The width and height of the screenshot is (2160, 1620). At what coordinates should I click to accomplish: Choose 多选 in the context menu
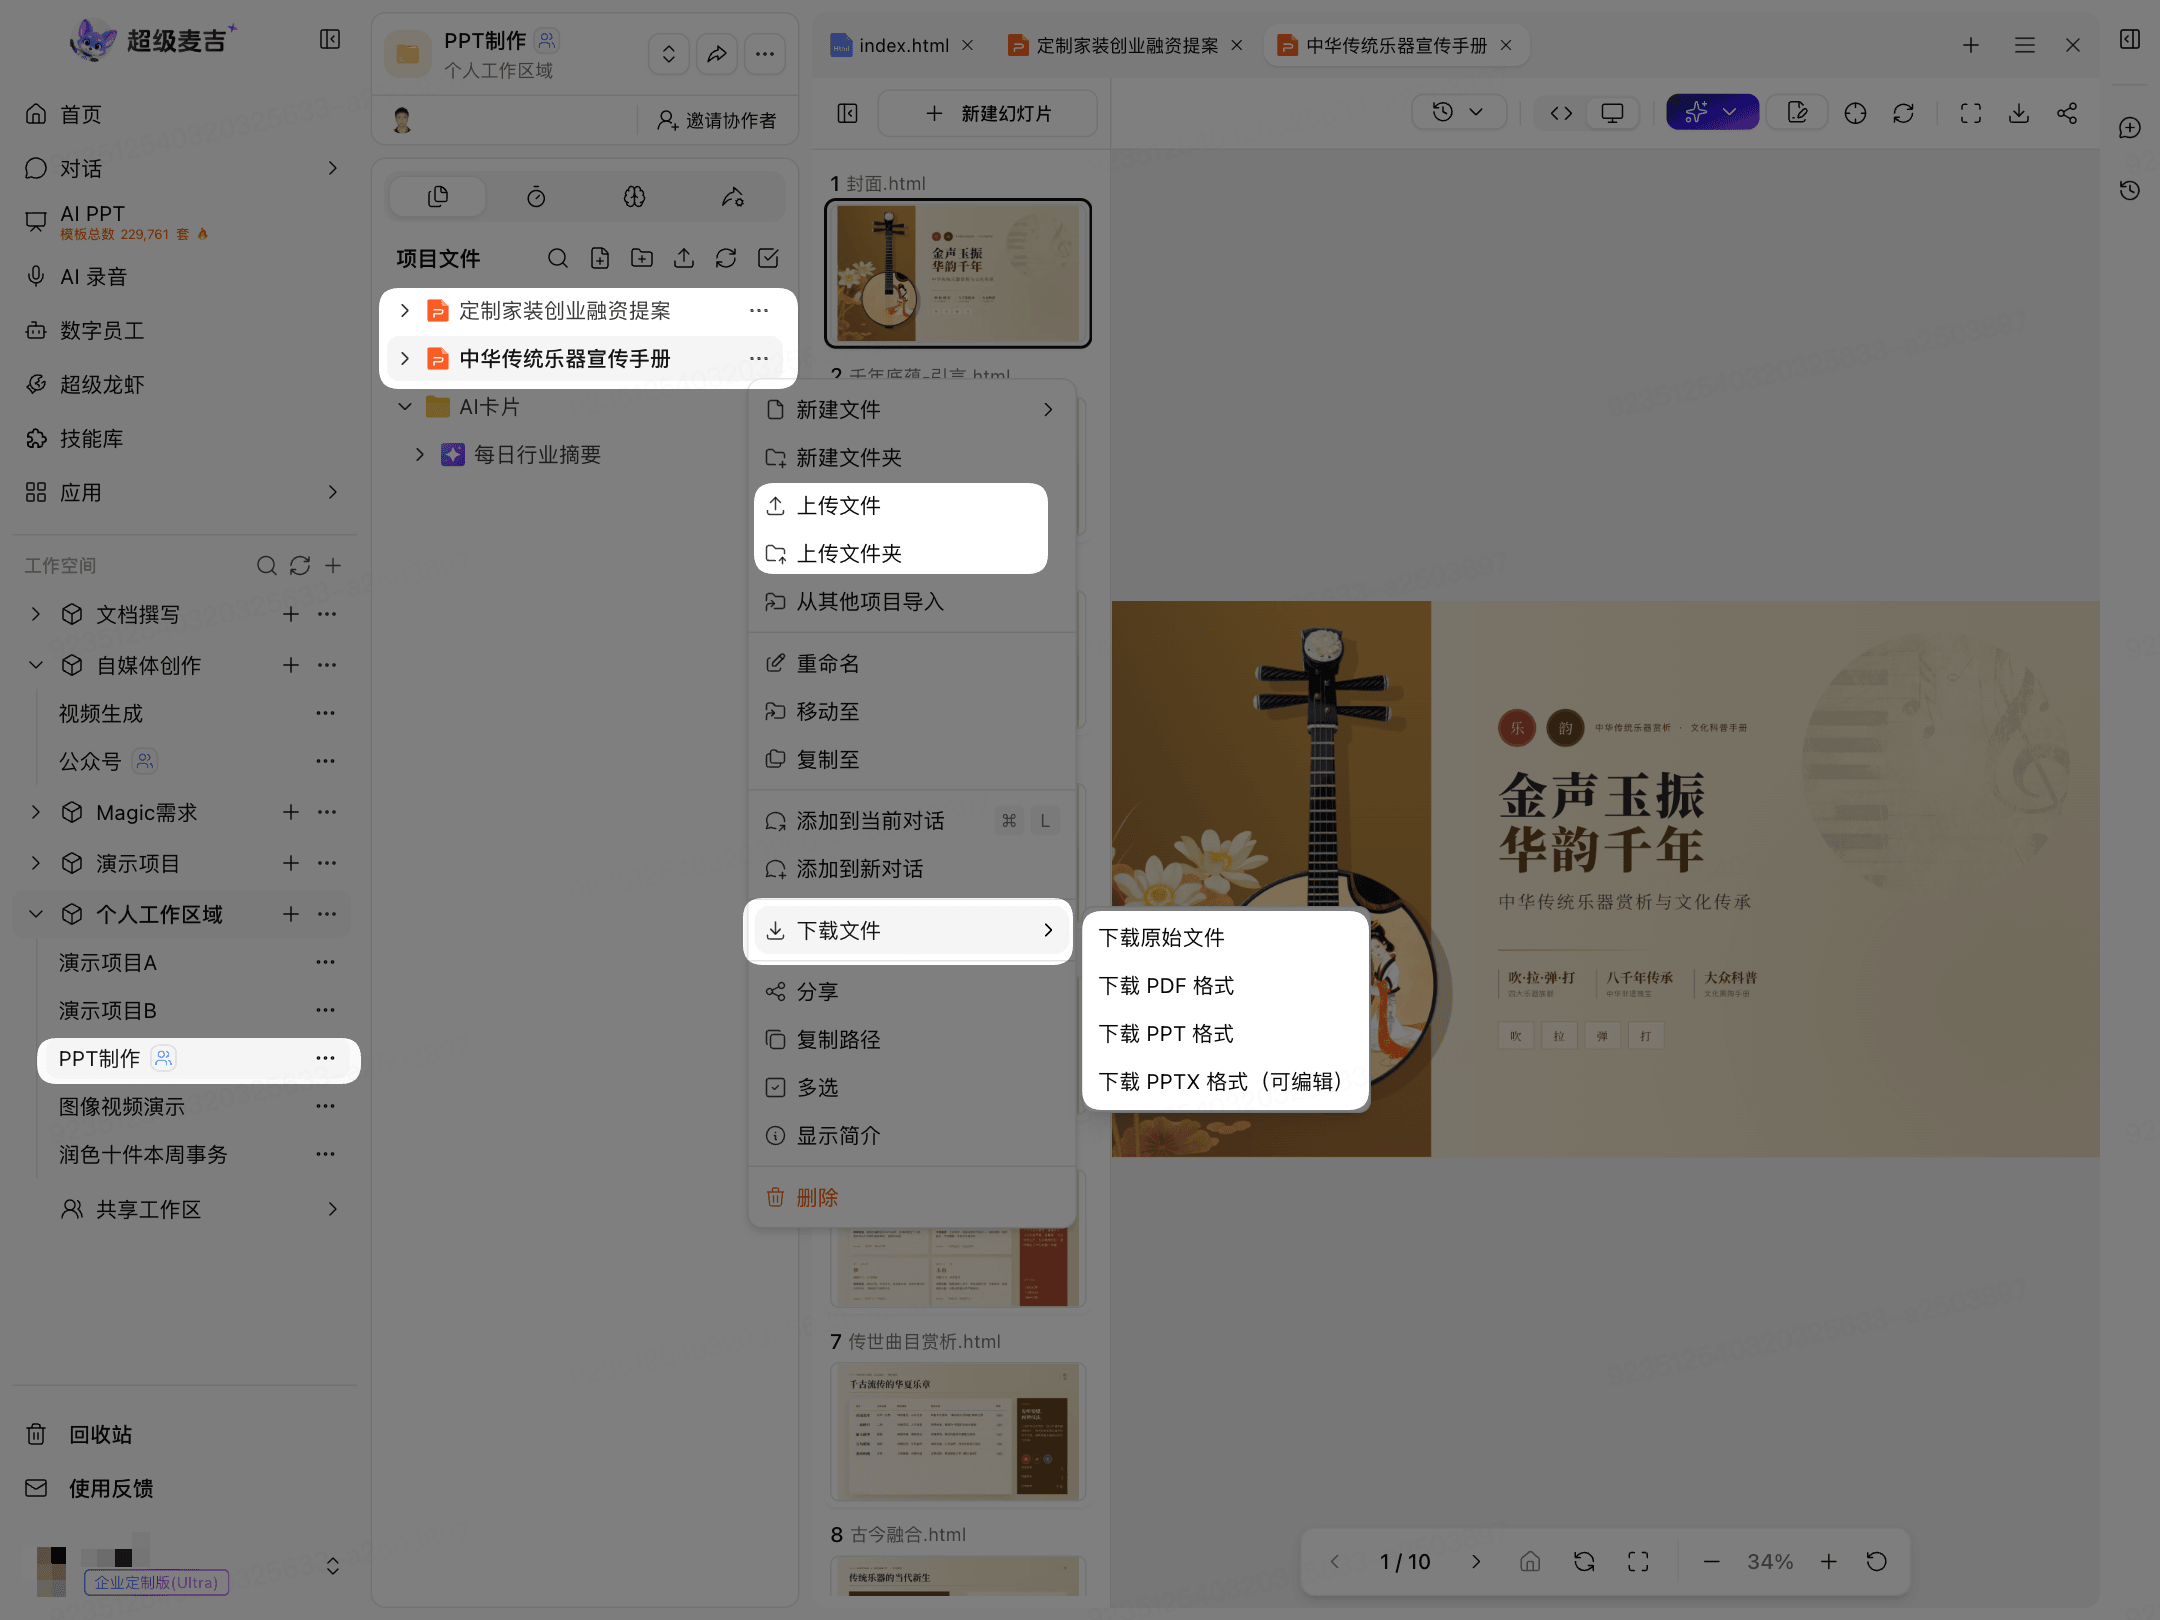click(910, 1087)
